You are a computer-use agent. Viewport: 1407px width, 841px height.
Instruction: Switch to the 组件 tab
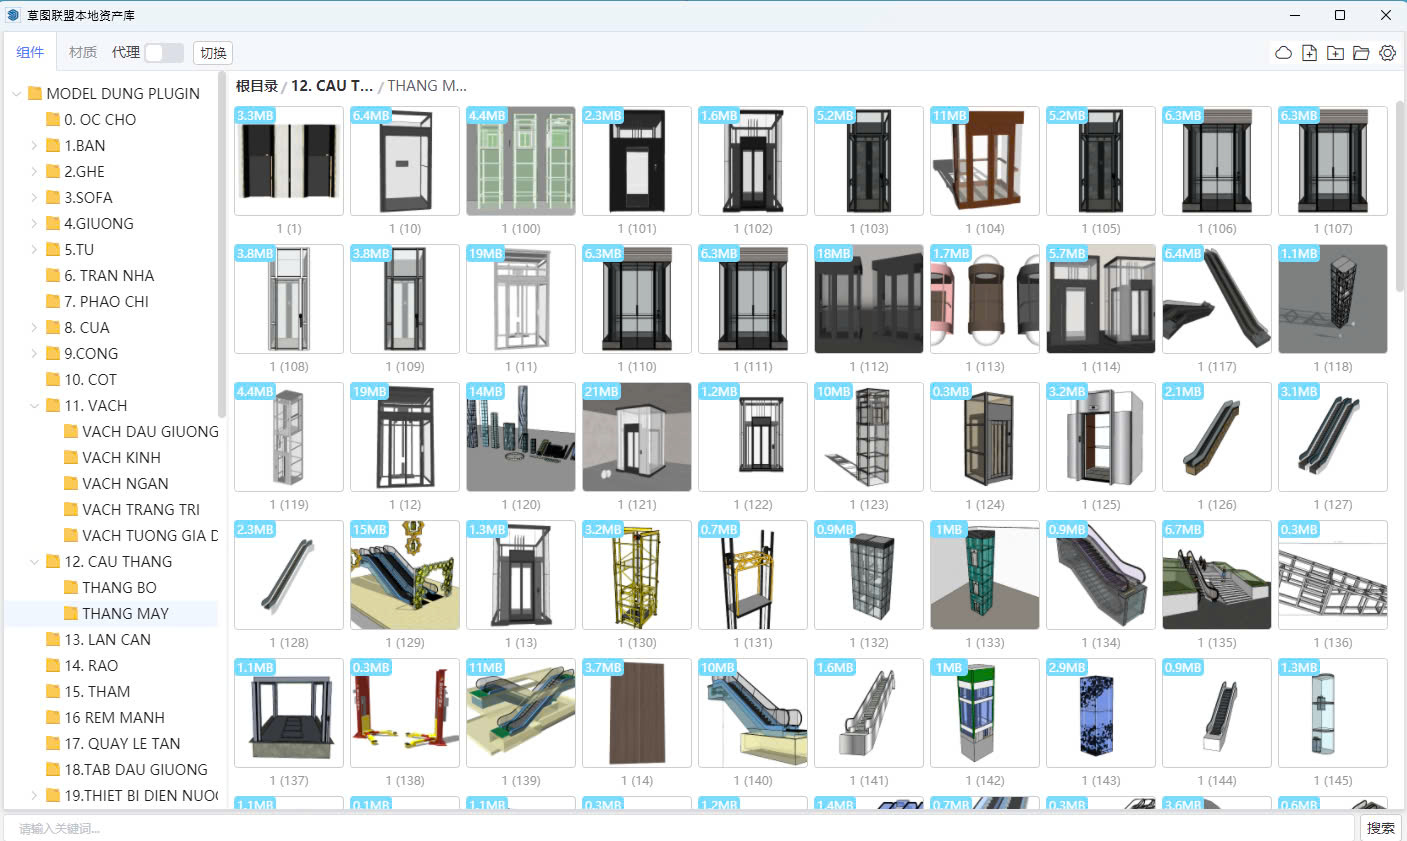[x=30, y=52]
